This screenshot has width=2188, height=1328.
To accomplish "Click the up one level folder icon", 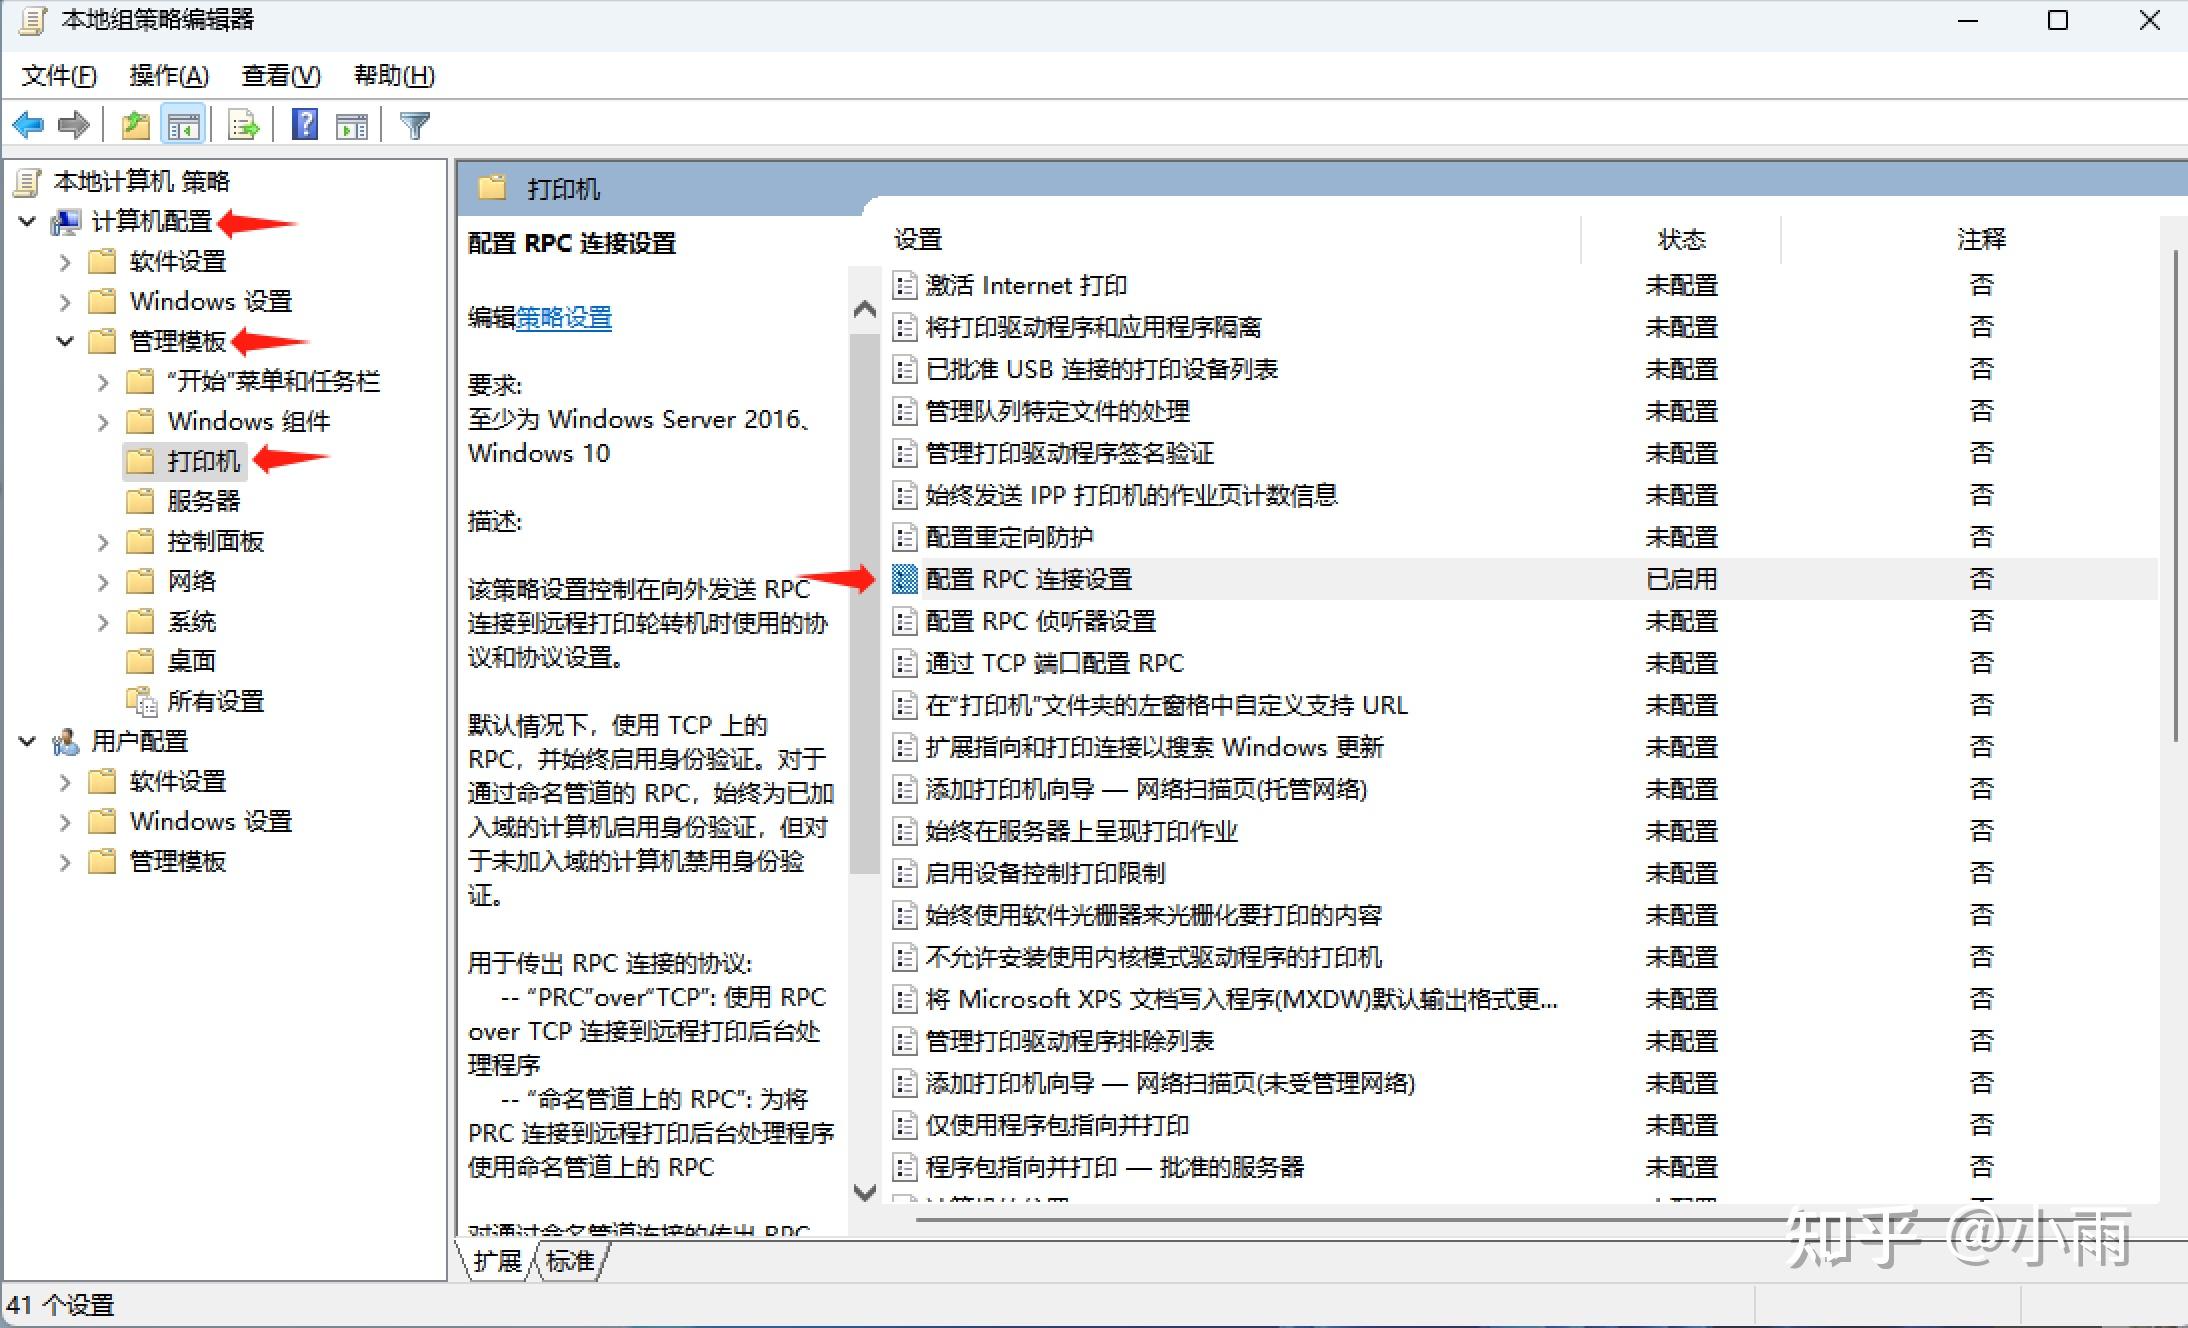I will [135, 126].
